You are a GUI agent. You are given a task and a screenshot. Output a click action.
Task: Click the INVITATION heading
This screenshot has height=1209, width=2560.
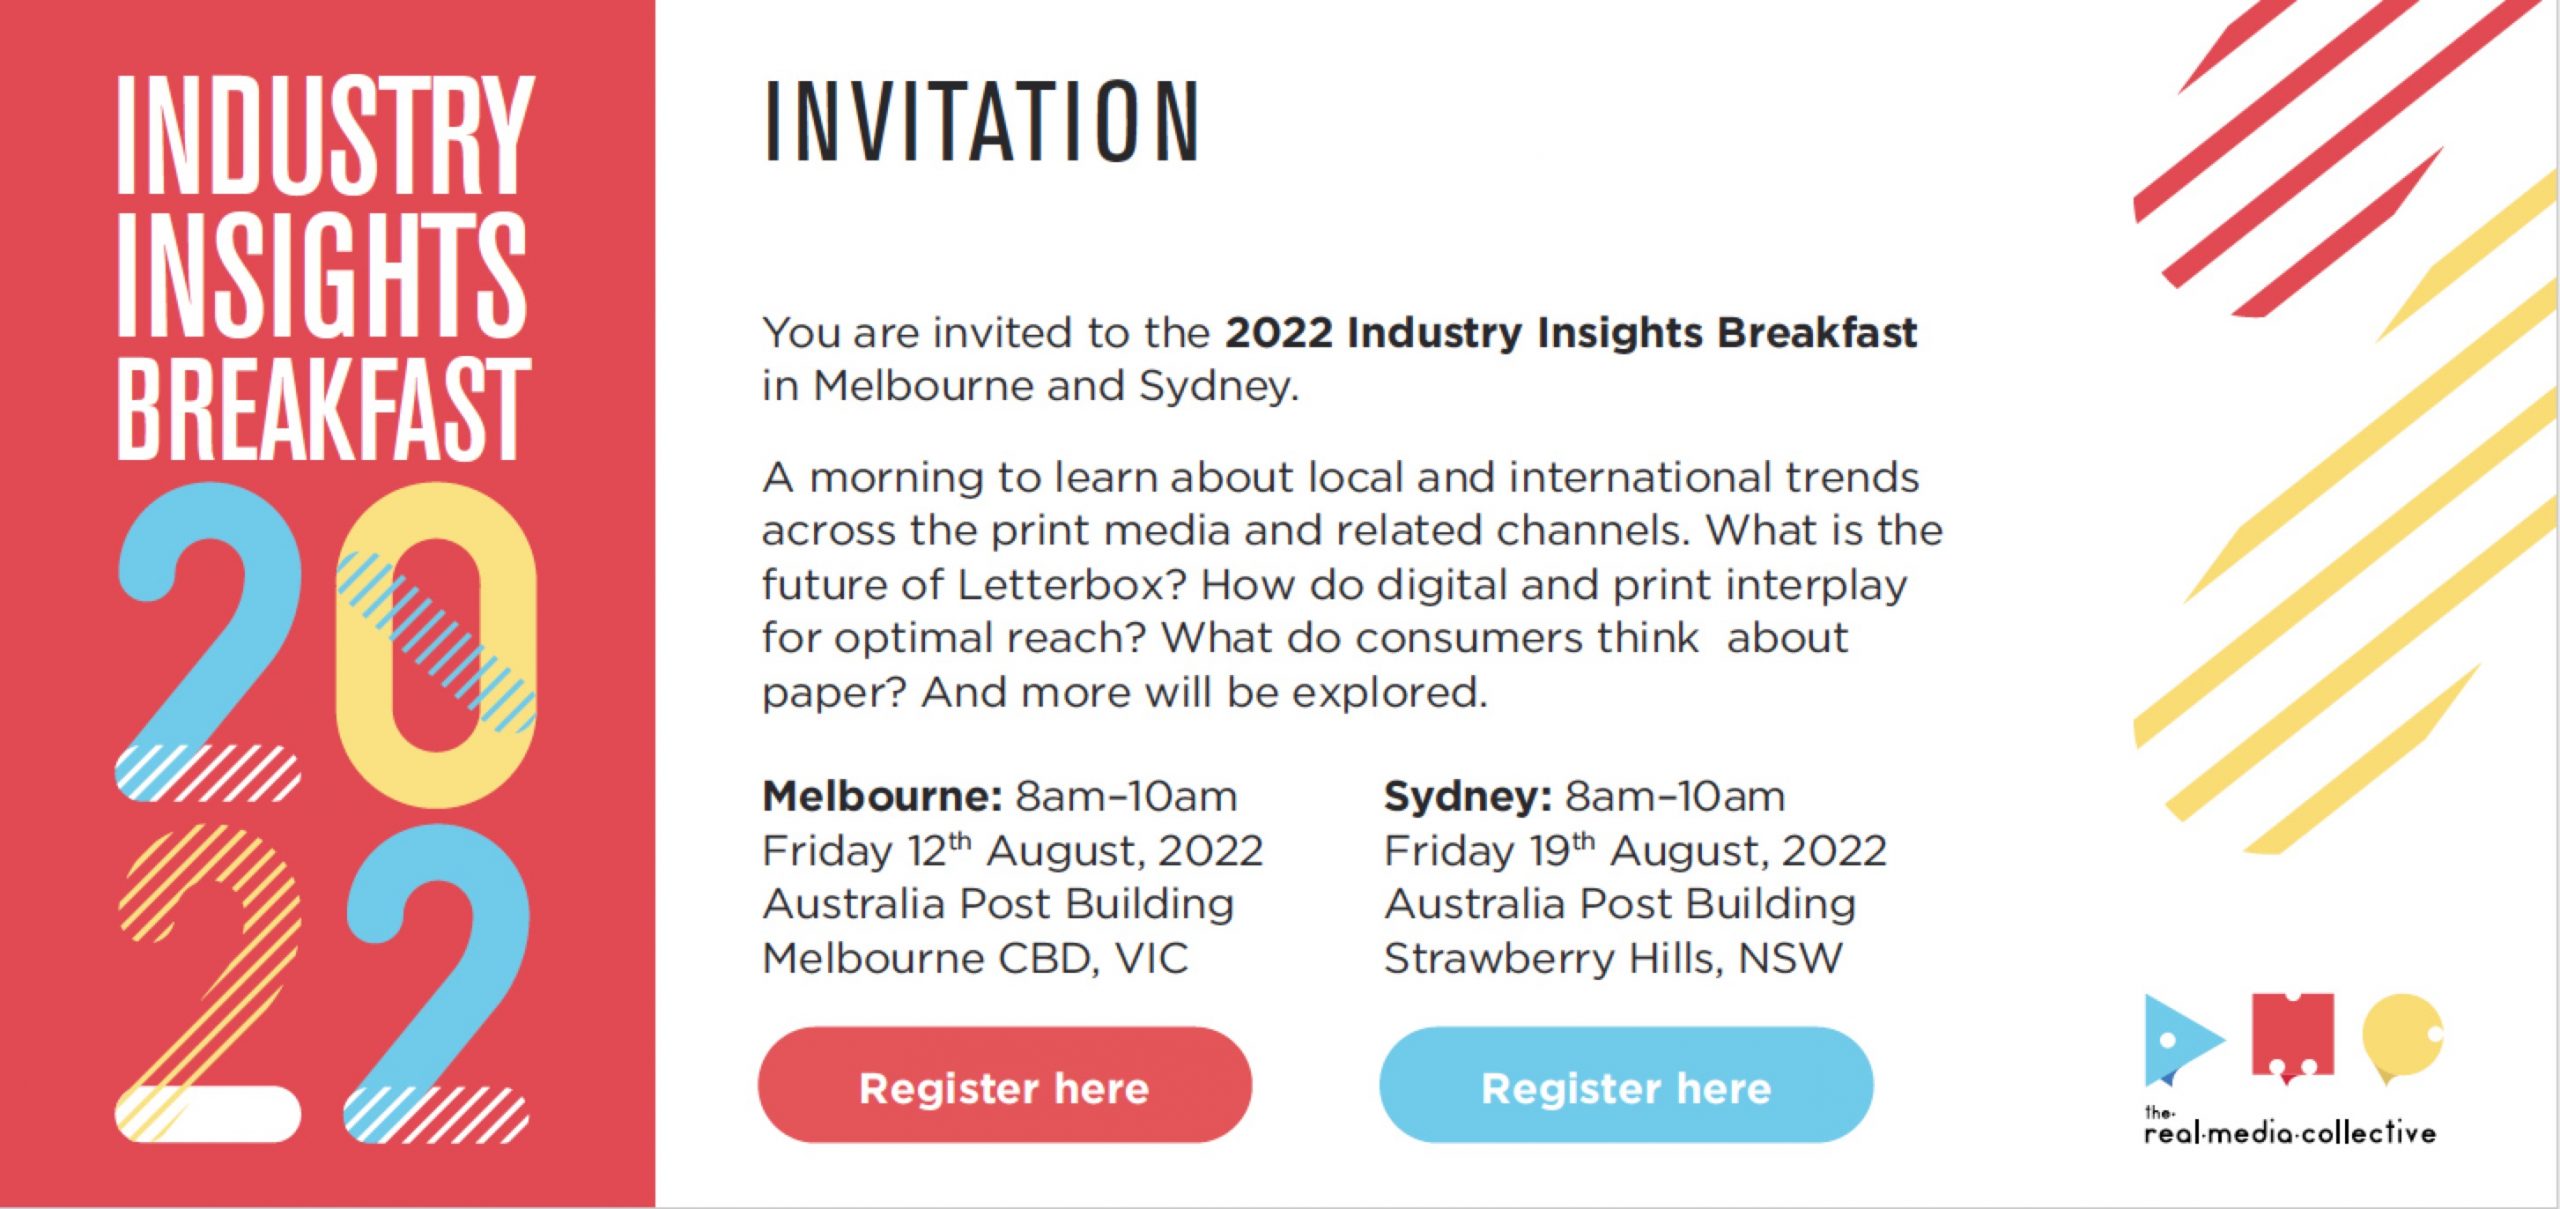pyautogui.click(x=982, y=121)
